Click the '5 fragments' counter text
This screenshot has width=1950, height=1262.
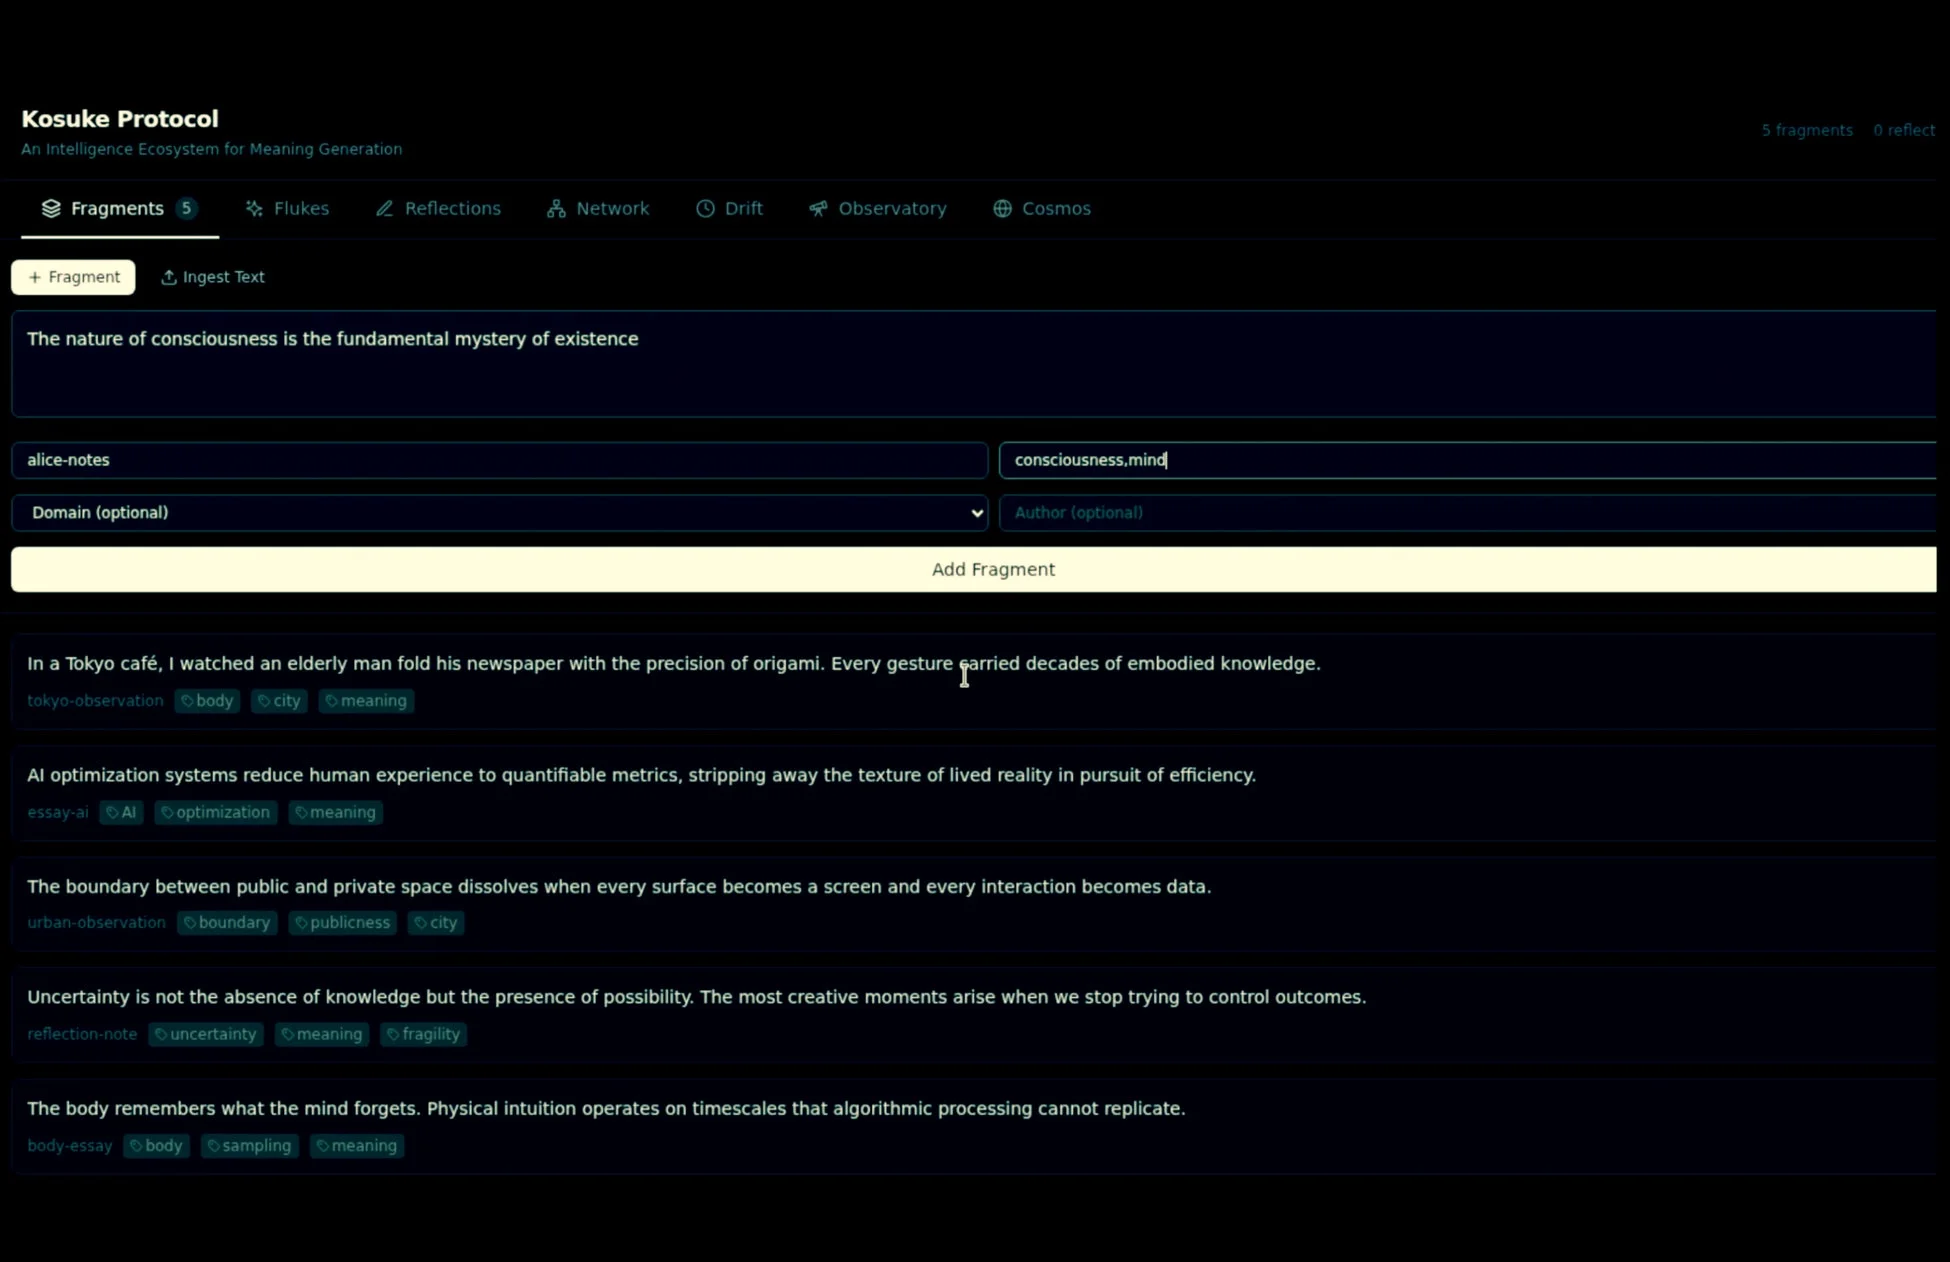(x=1806, y=130)
